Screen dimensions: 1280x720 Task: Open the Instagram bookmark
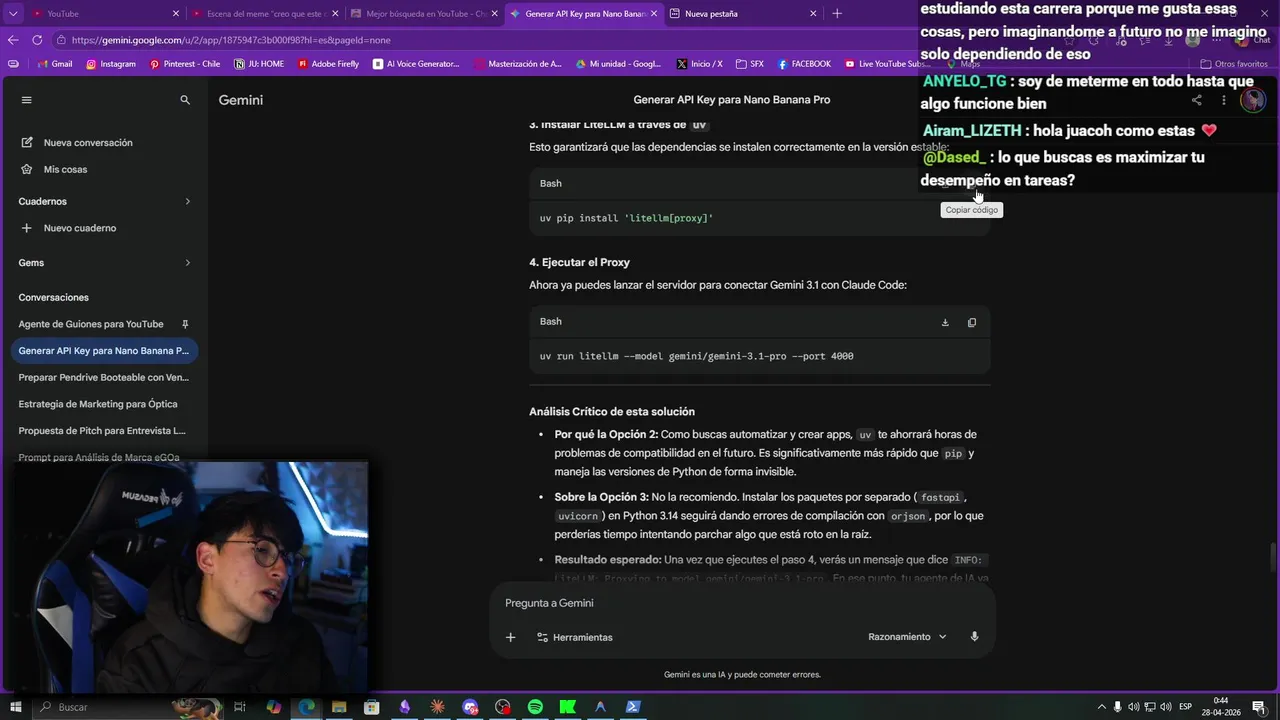pyautogui.click(x=111, y=64)
